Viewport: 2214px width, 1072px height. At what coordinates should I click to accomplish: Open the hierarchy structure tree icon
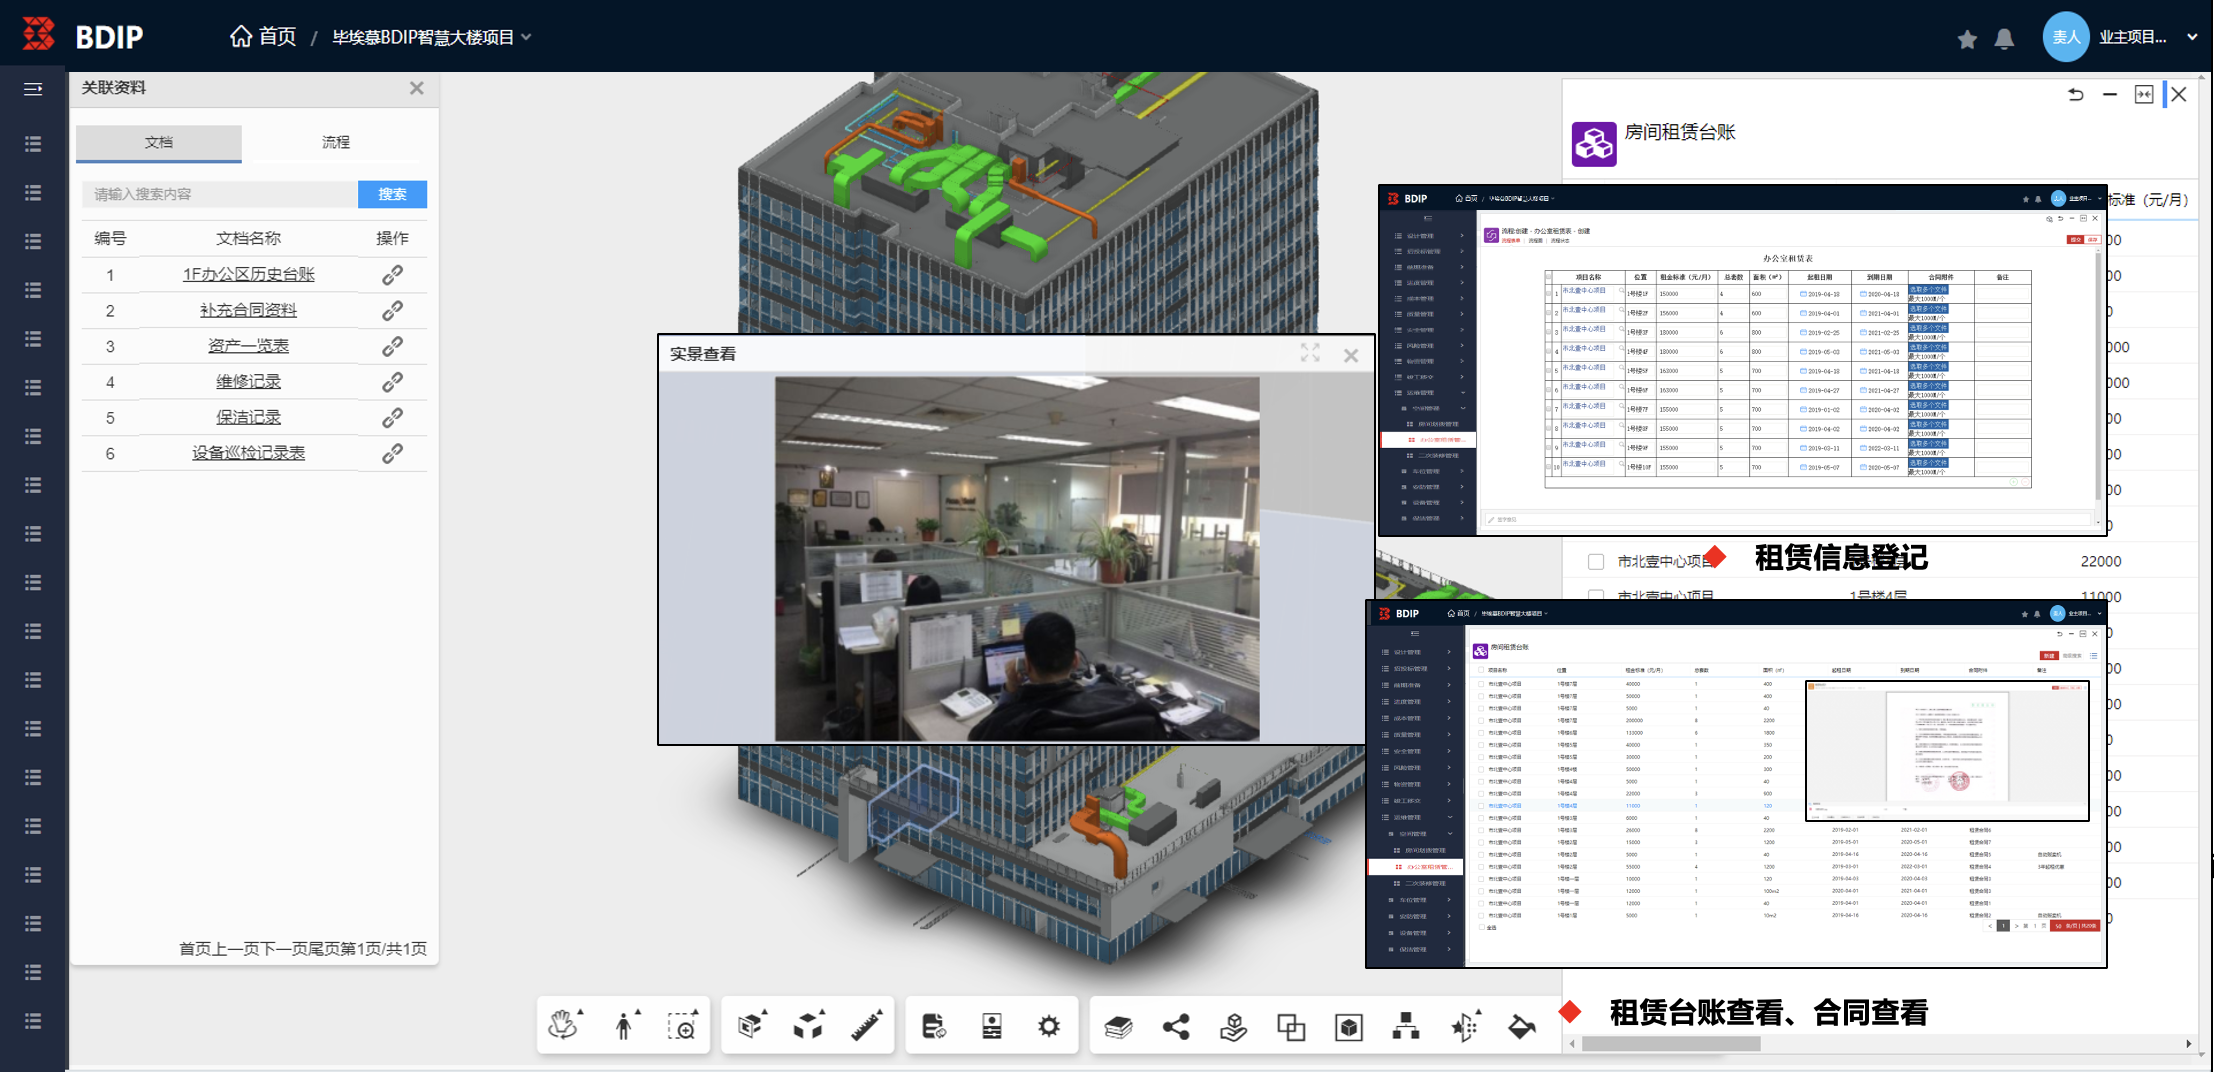pyautogui.click(x=1406, y=1026)
